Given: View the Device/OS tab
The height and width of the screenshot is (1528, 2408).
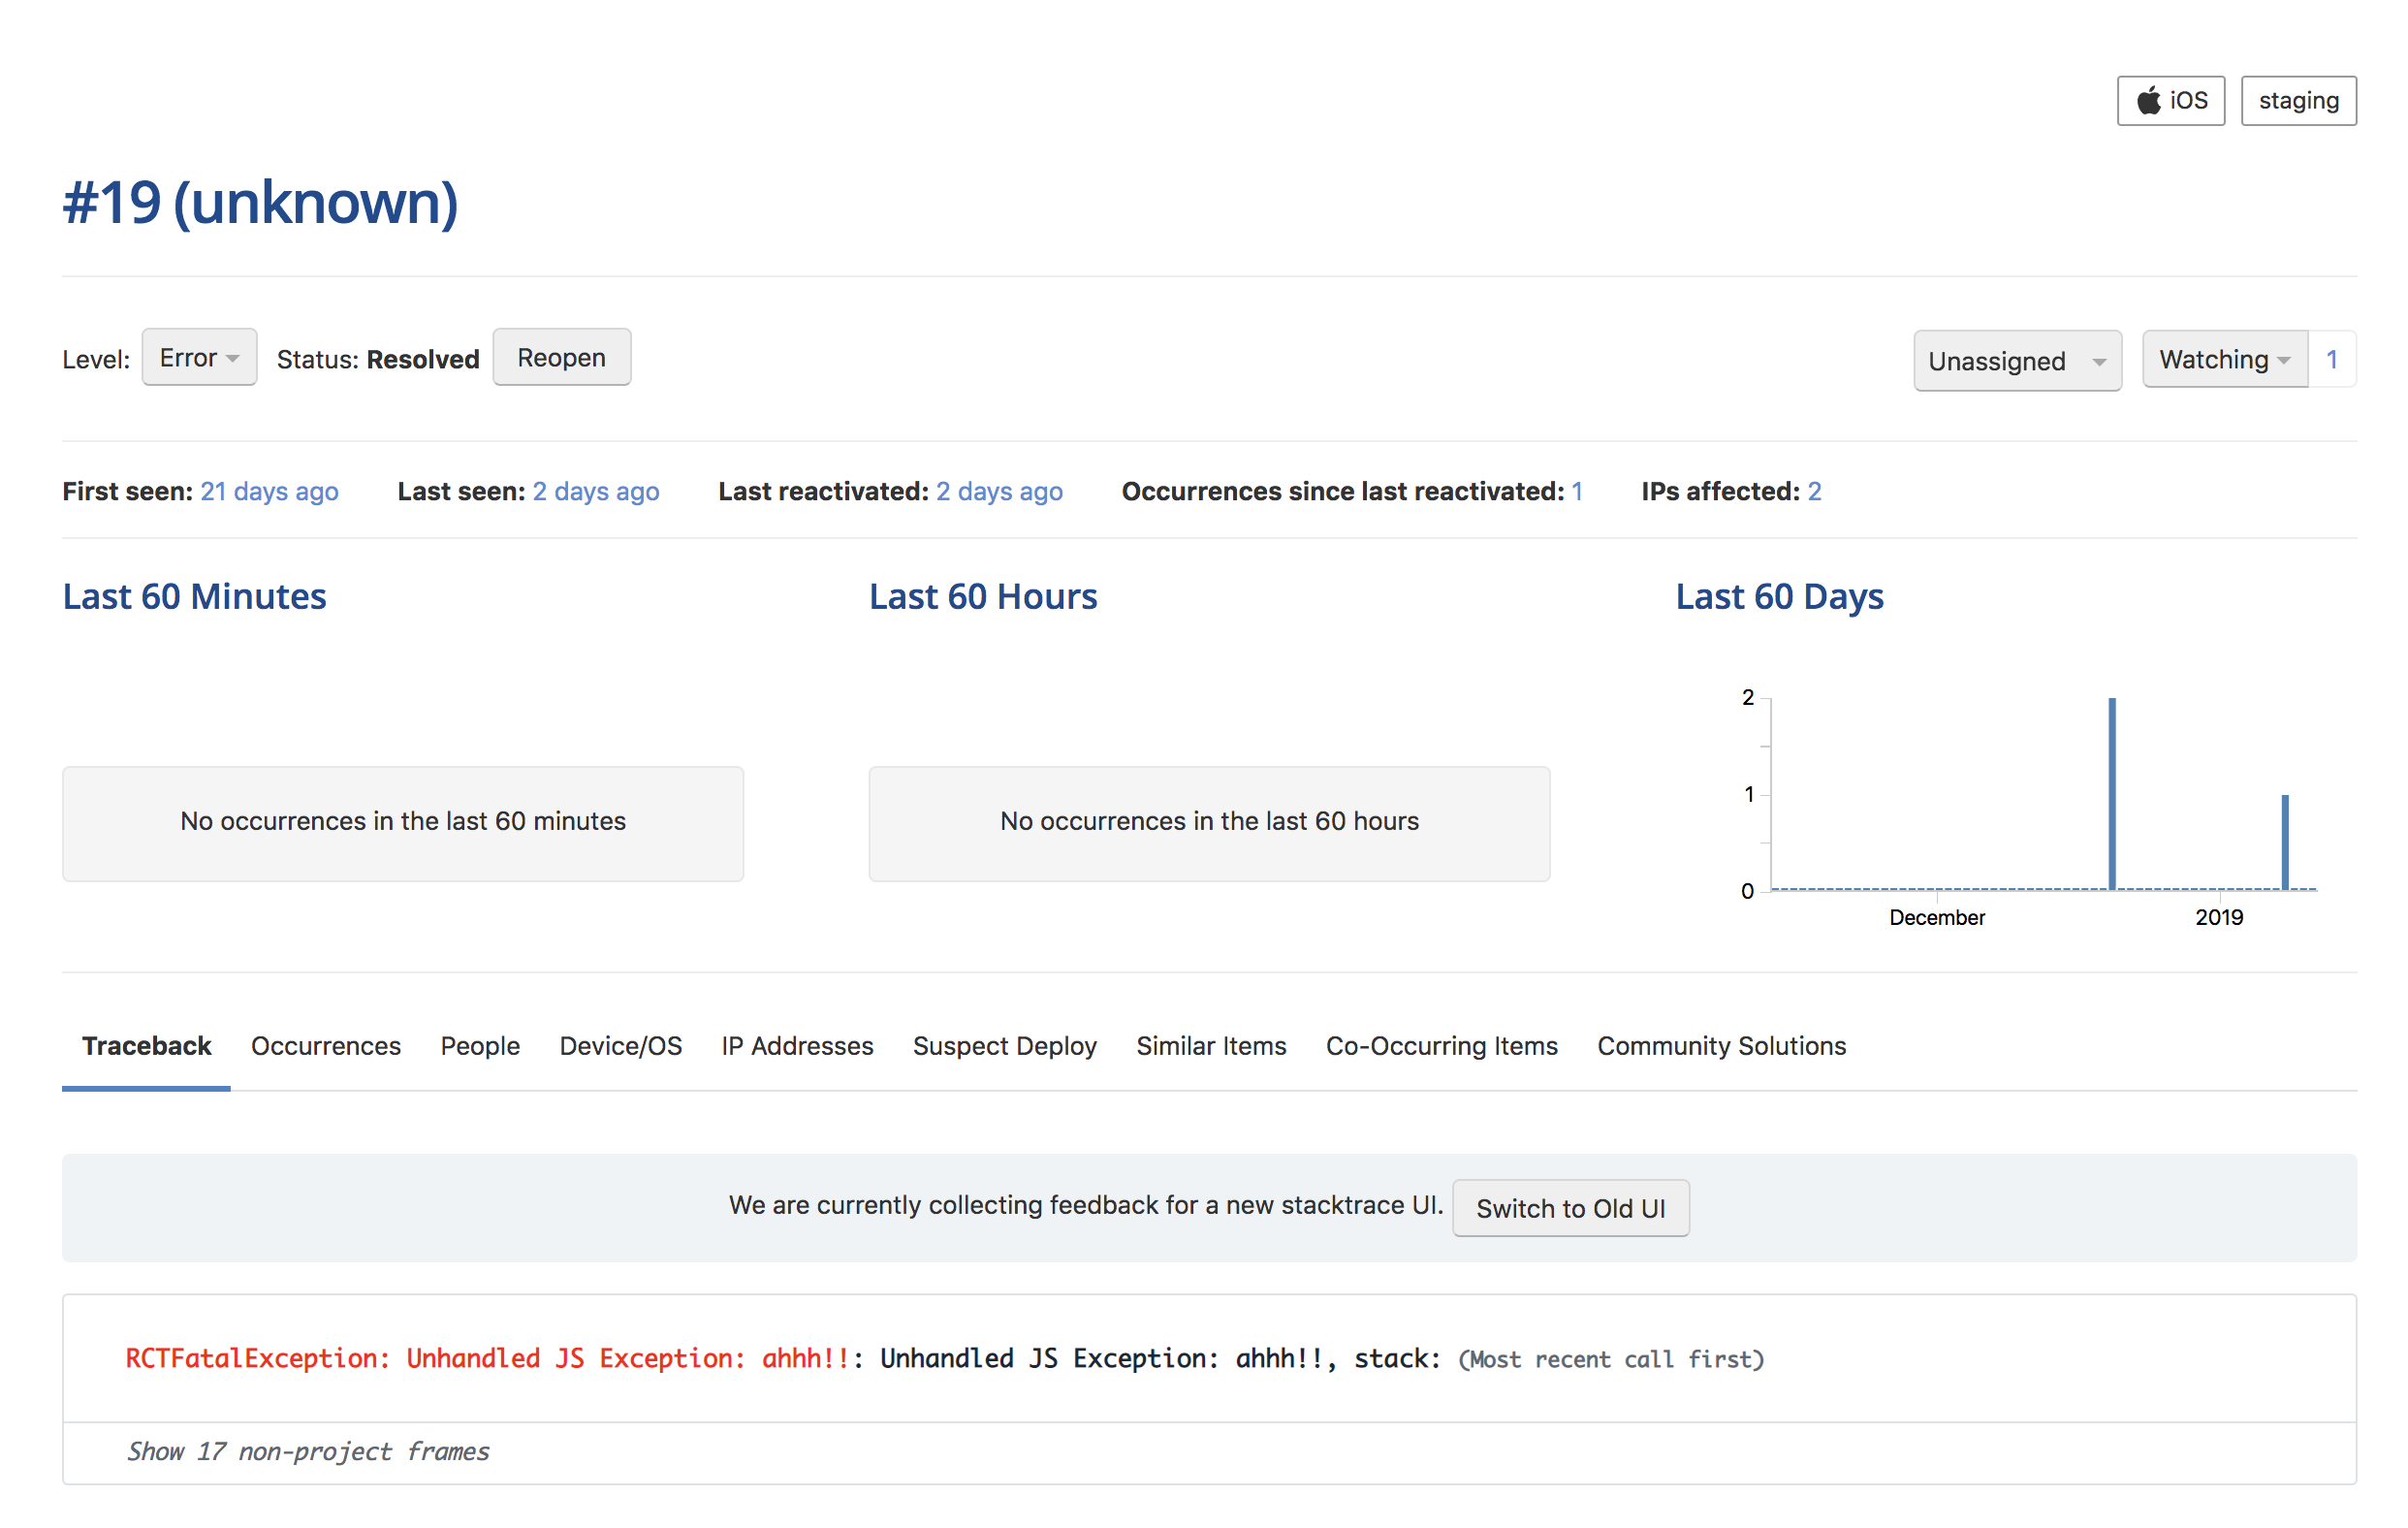Looking at the screenshot, I should [x=620, y=1046].
